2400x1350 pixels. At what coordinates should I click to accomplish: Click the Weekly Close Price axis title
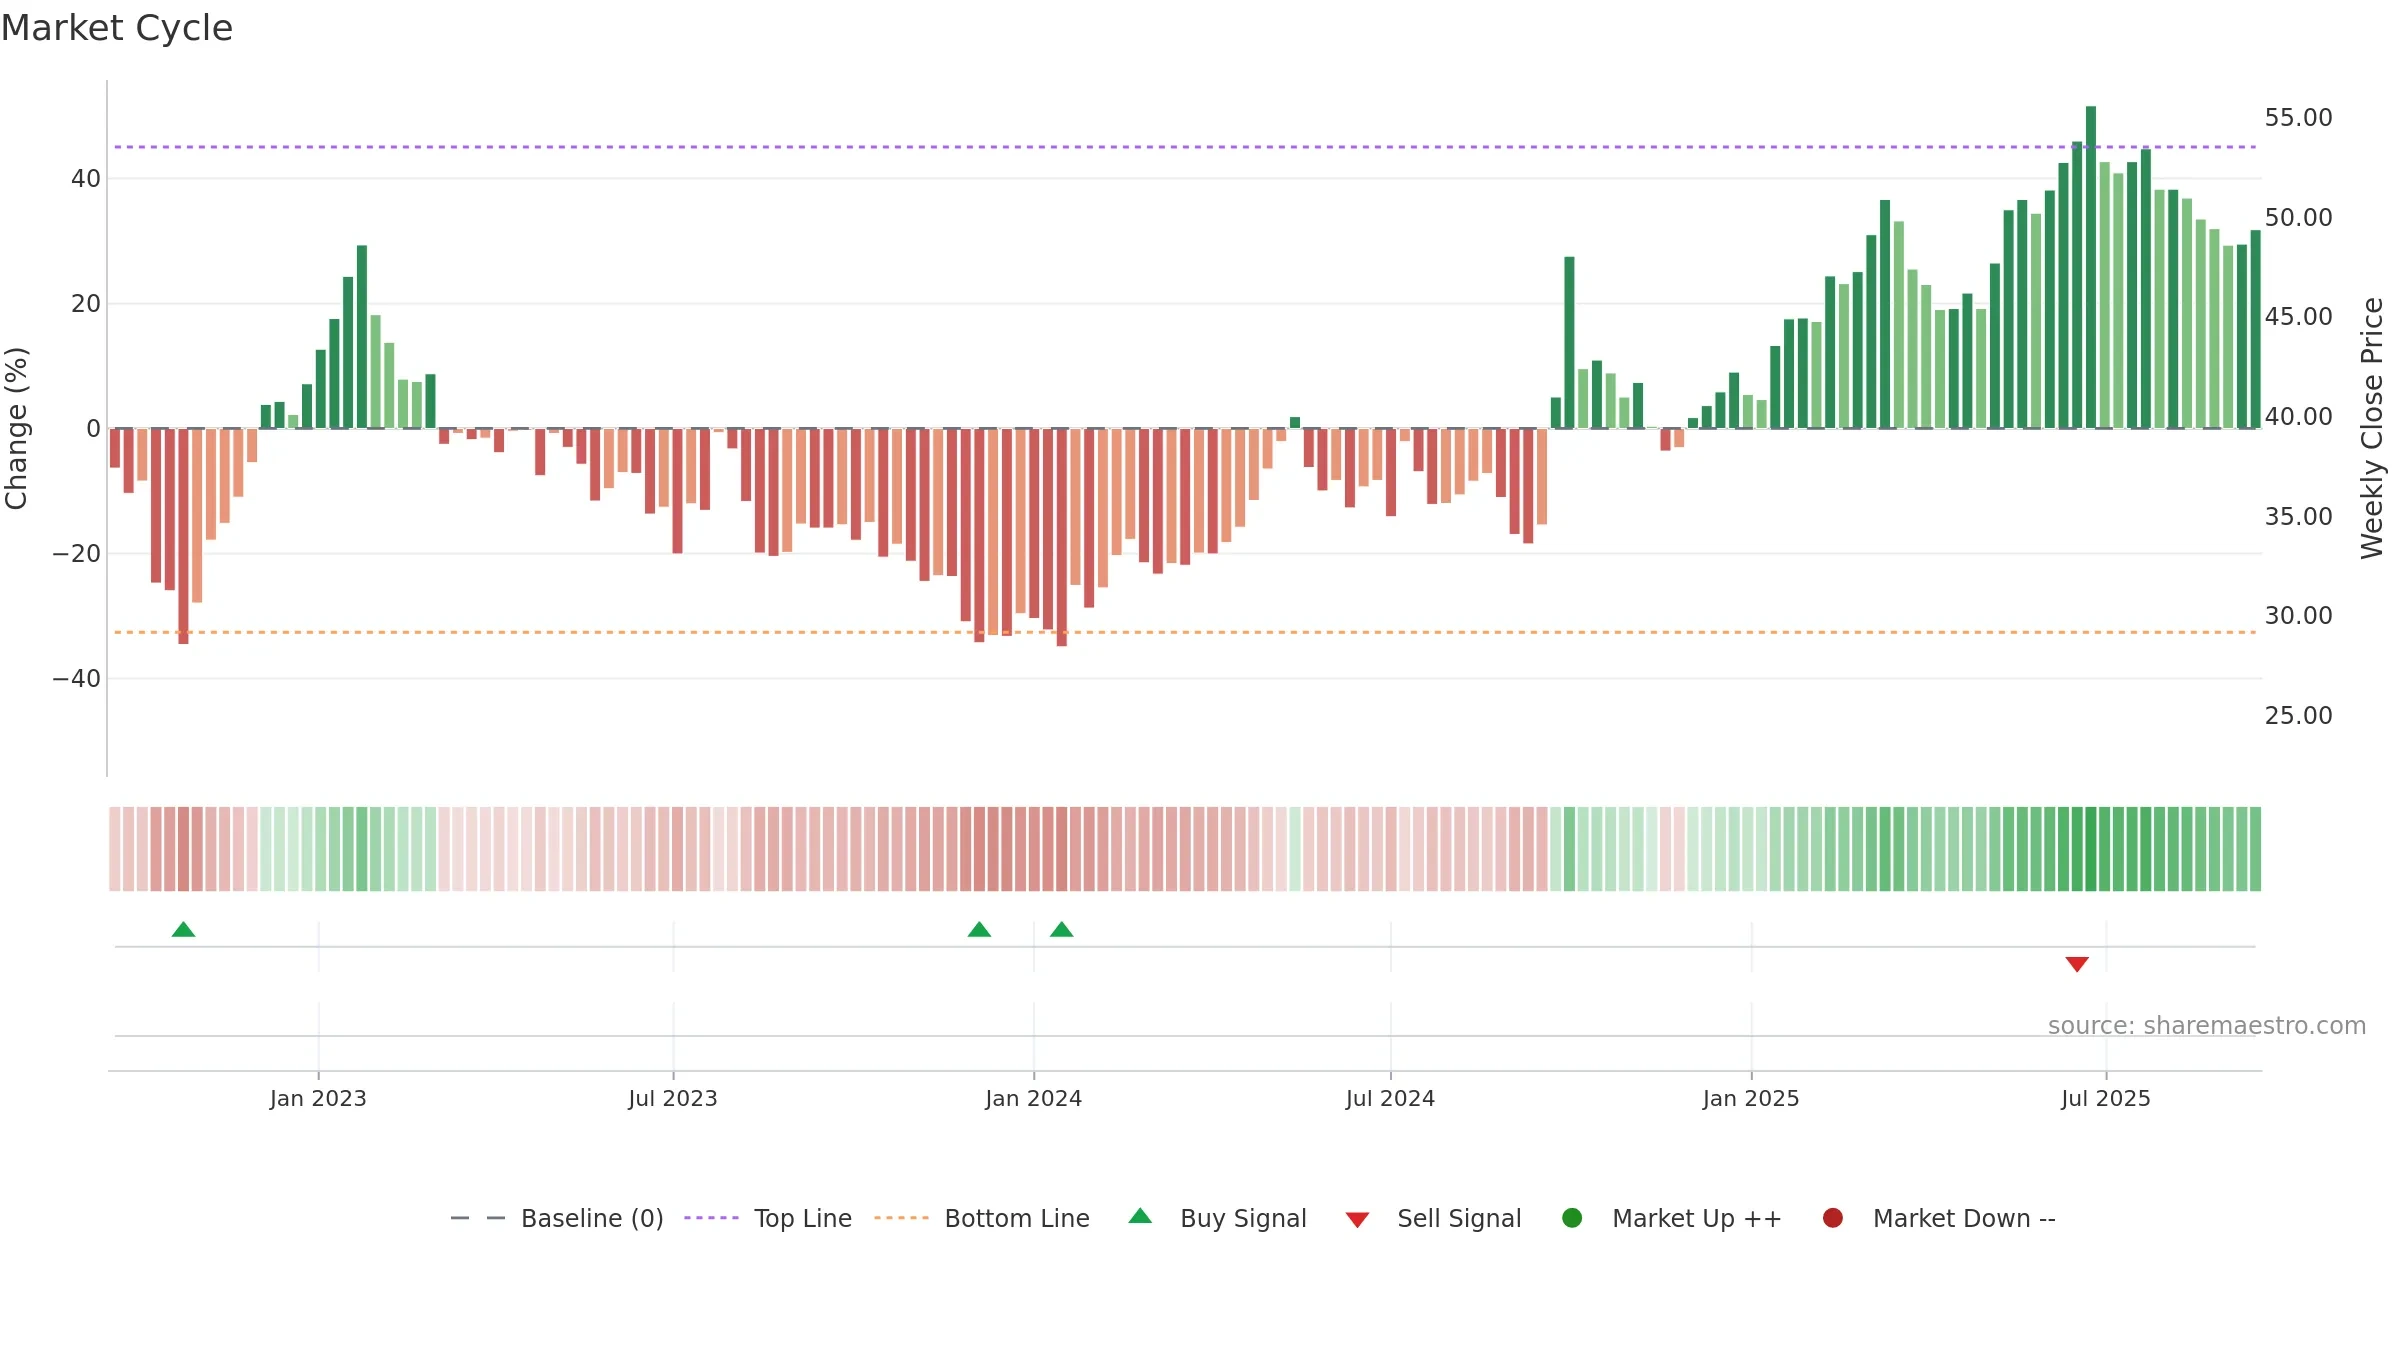[x=2372, y=428]
